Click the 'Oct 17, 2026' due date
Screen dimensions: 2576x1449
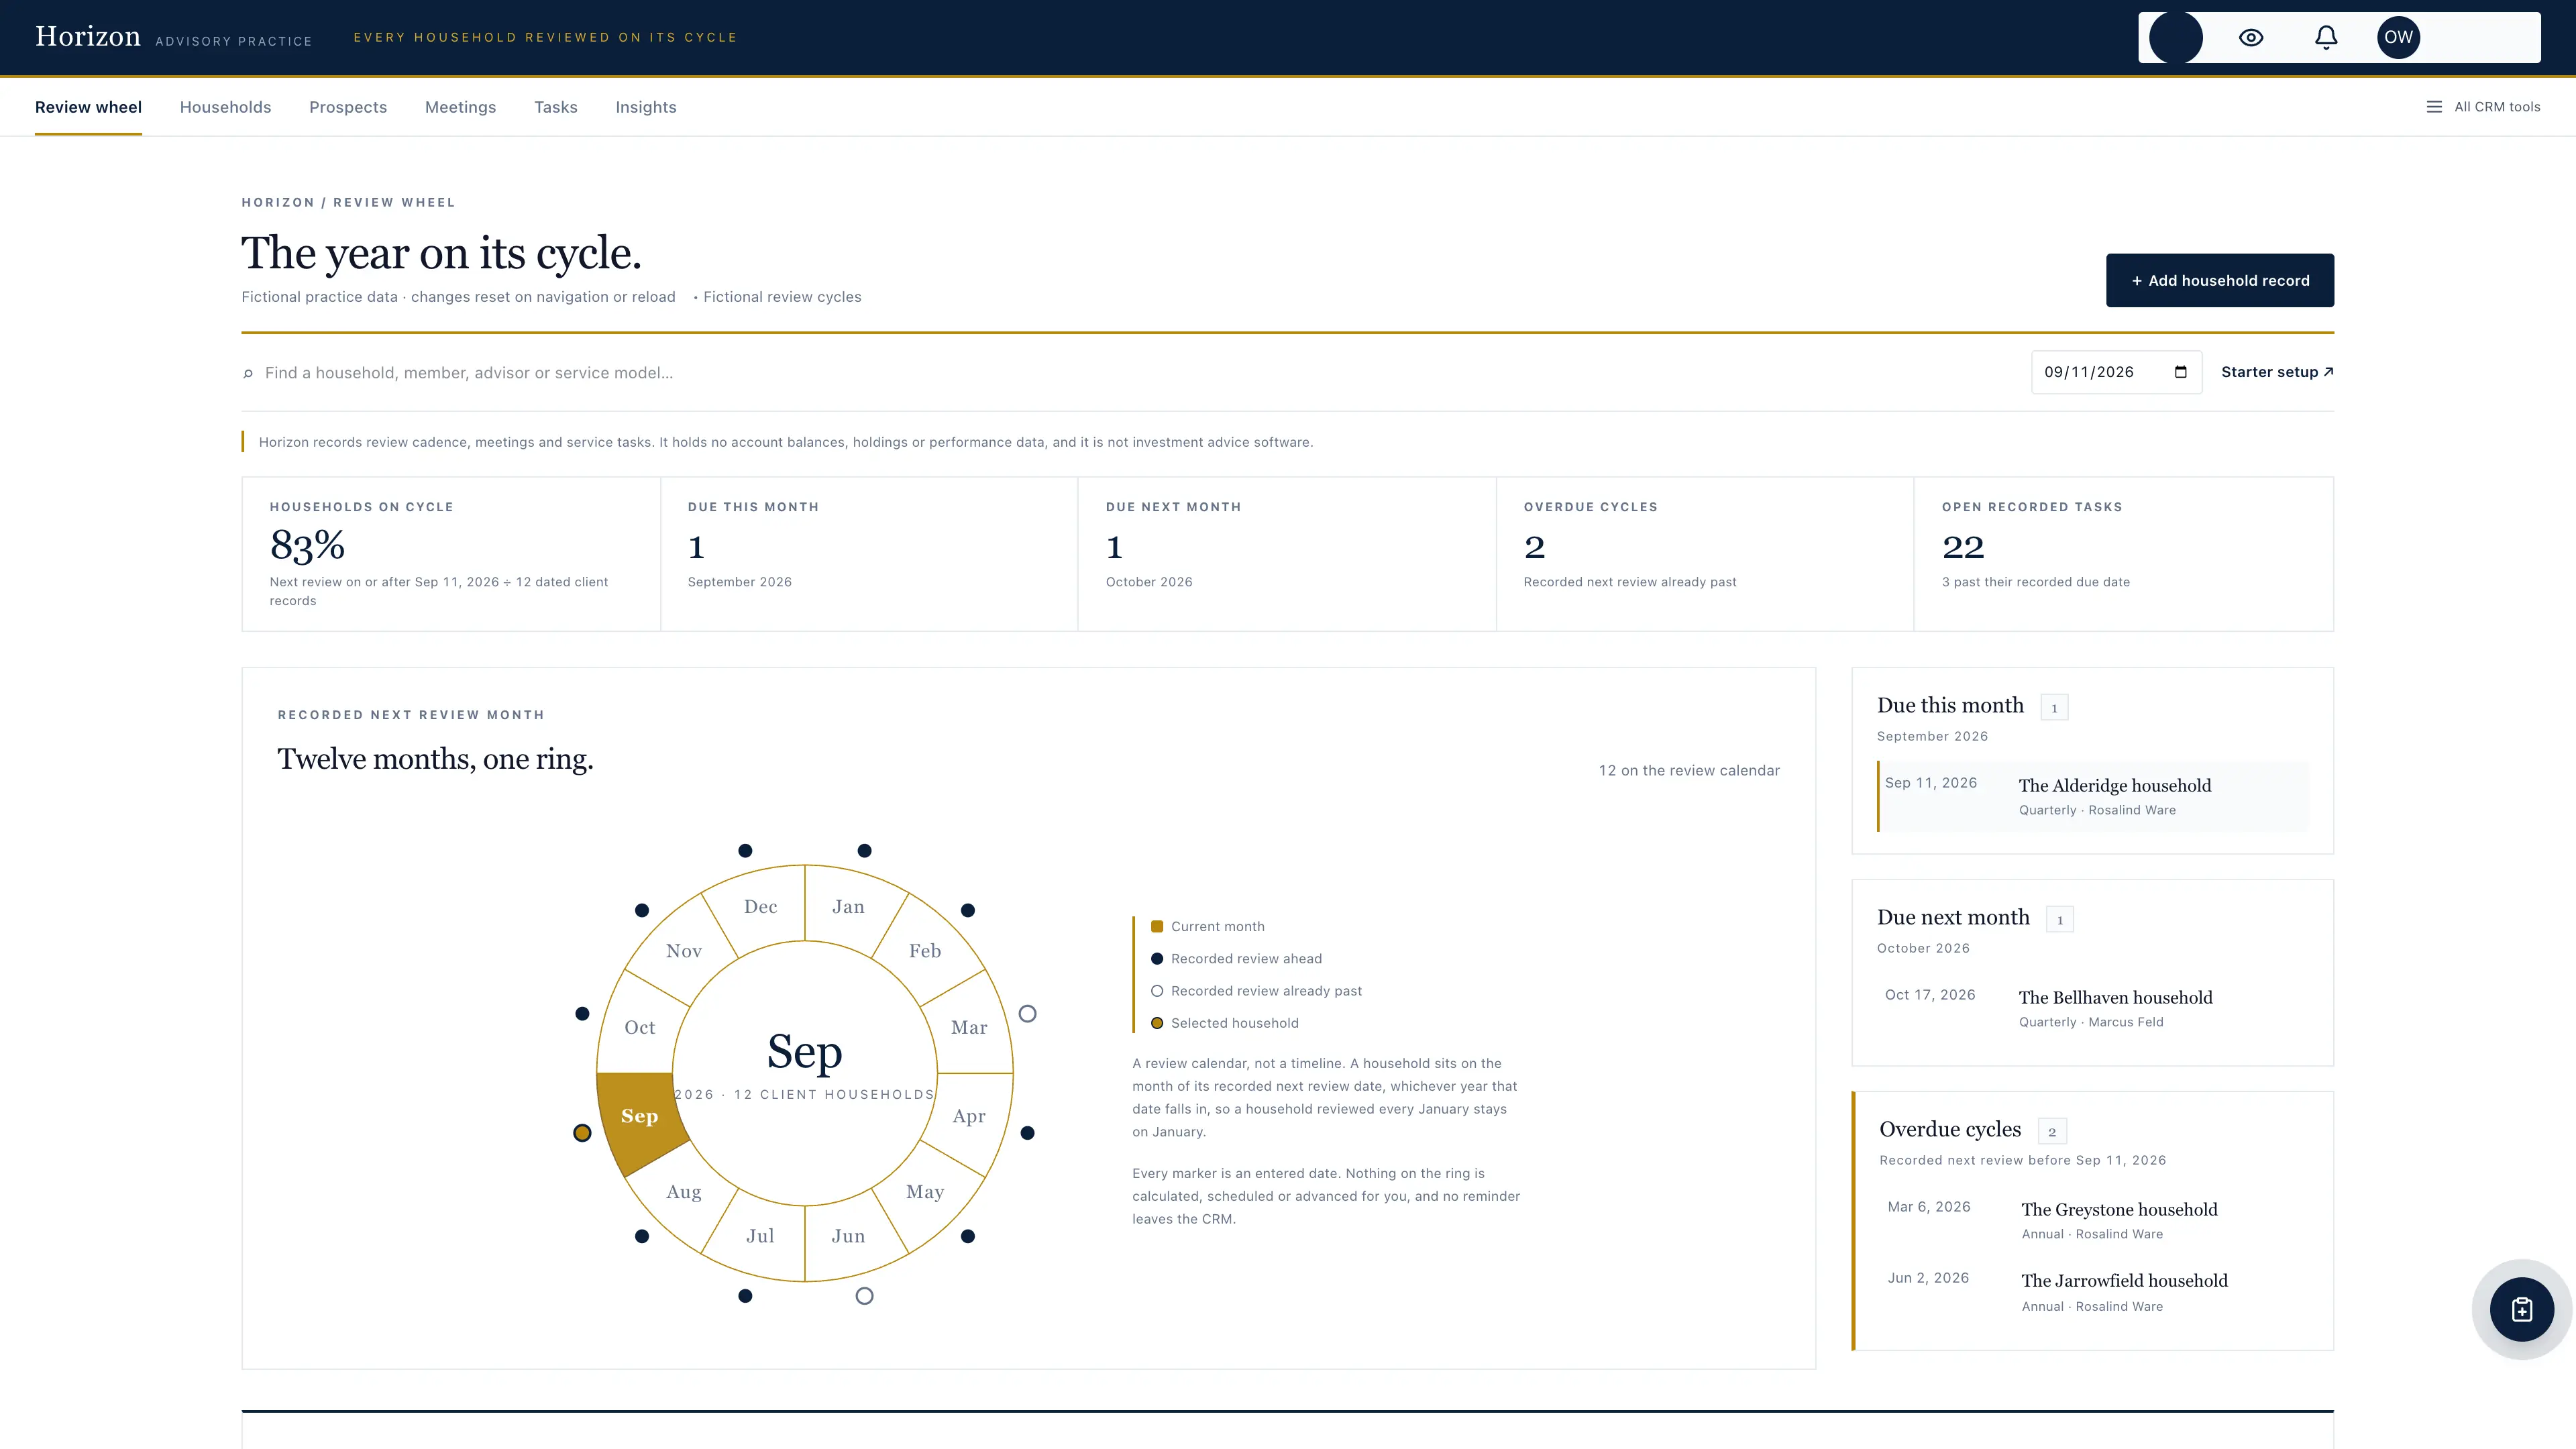pos(1930,995)
